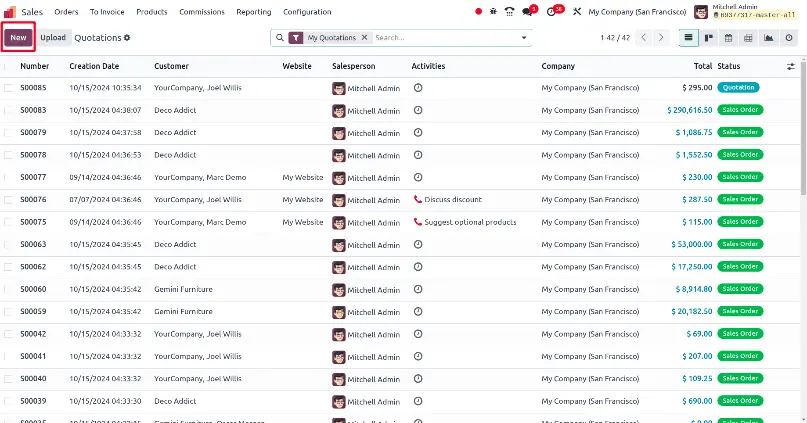This screenshot has width=807, height=423.
Task: Select checkbox for order S00085
Action: 8,88
